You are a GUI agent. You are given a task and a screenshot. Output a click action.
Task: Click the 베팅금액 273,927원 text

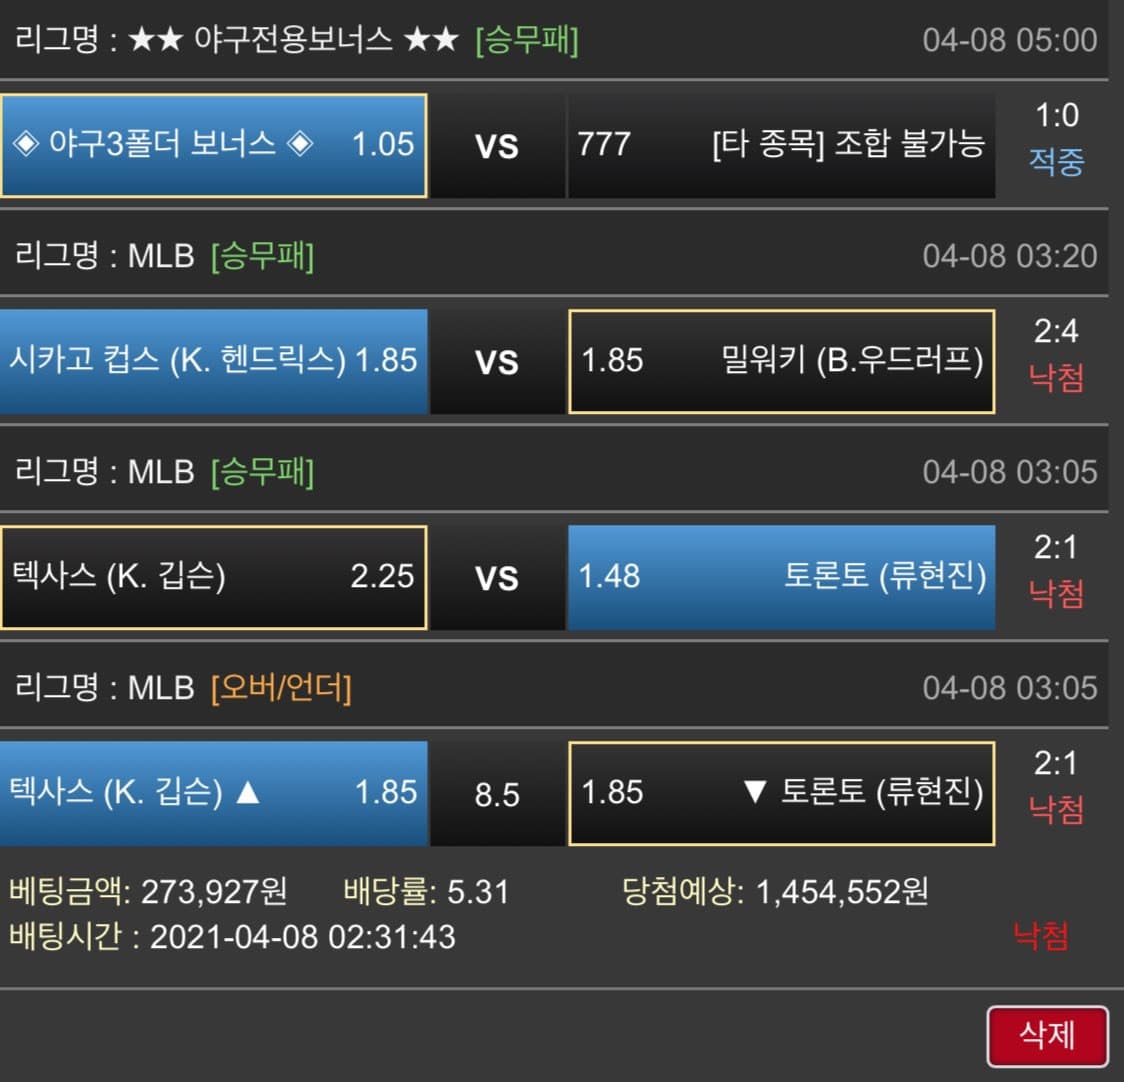tap(148, 890)
